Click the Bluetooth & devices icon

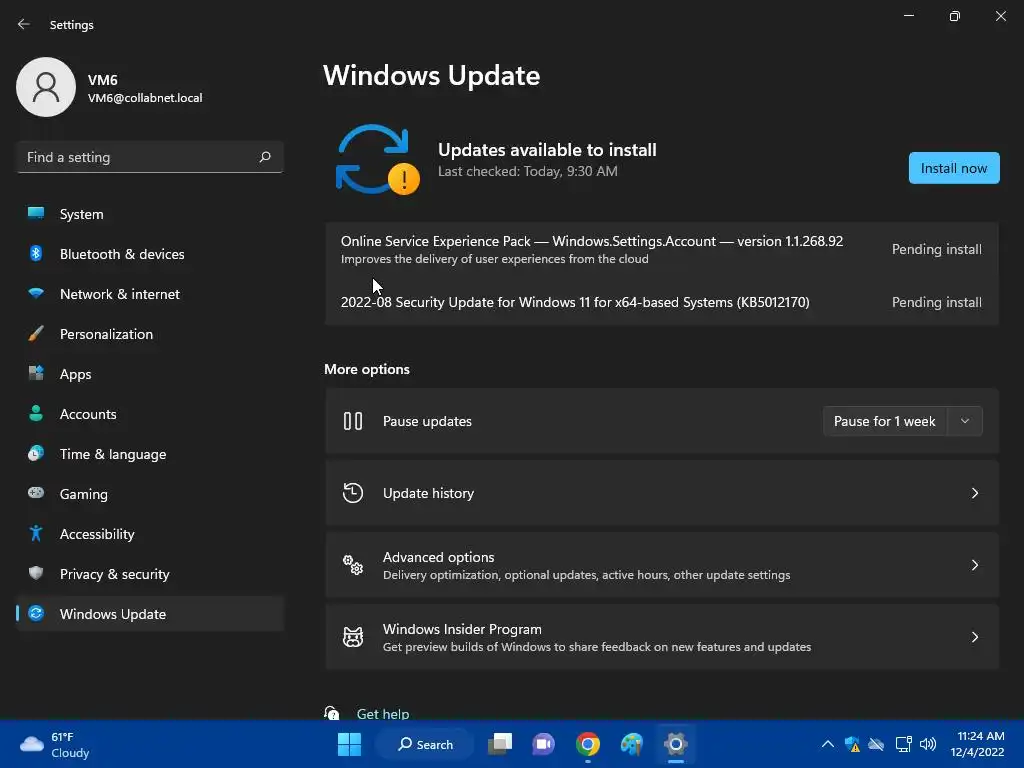pyautogui.click(x=36, y=253)
